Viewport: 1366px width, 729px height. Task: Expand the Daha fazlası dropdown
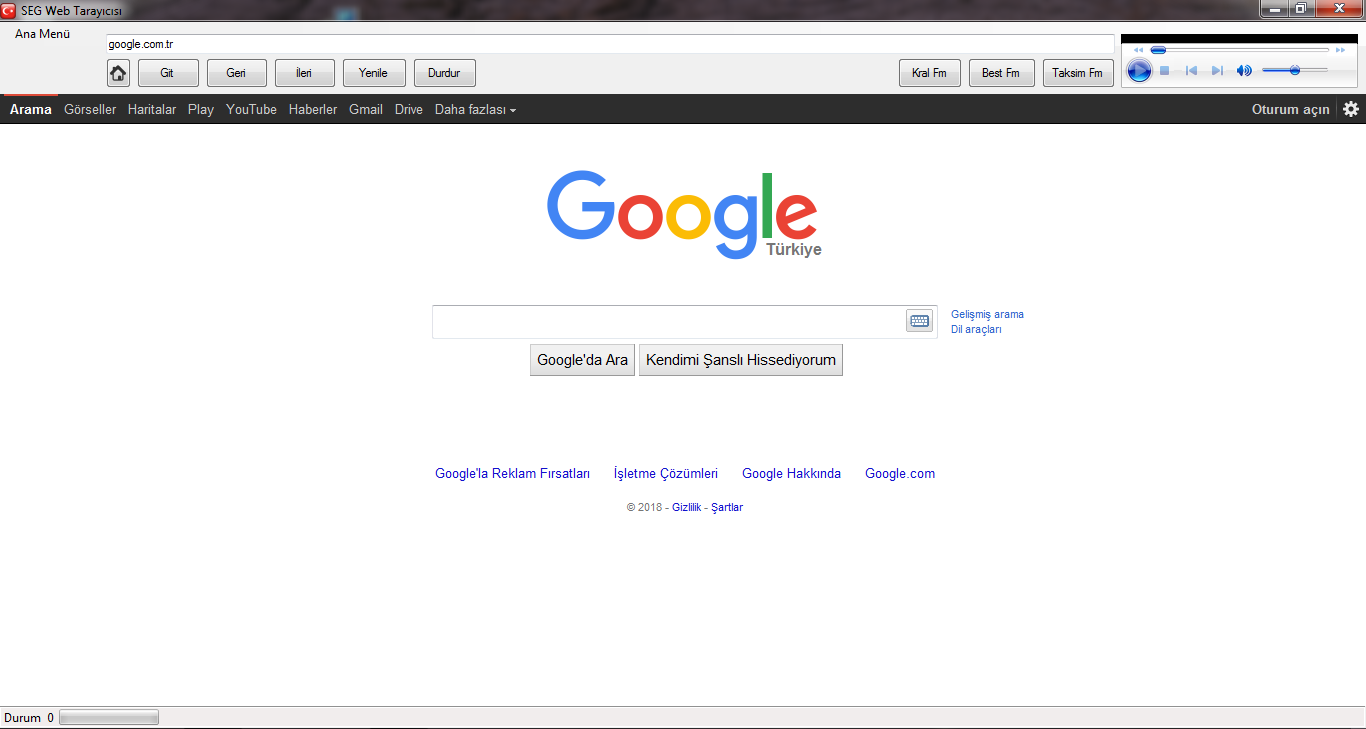[x=475, y=110]
